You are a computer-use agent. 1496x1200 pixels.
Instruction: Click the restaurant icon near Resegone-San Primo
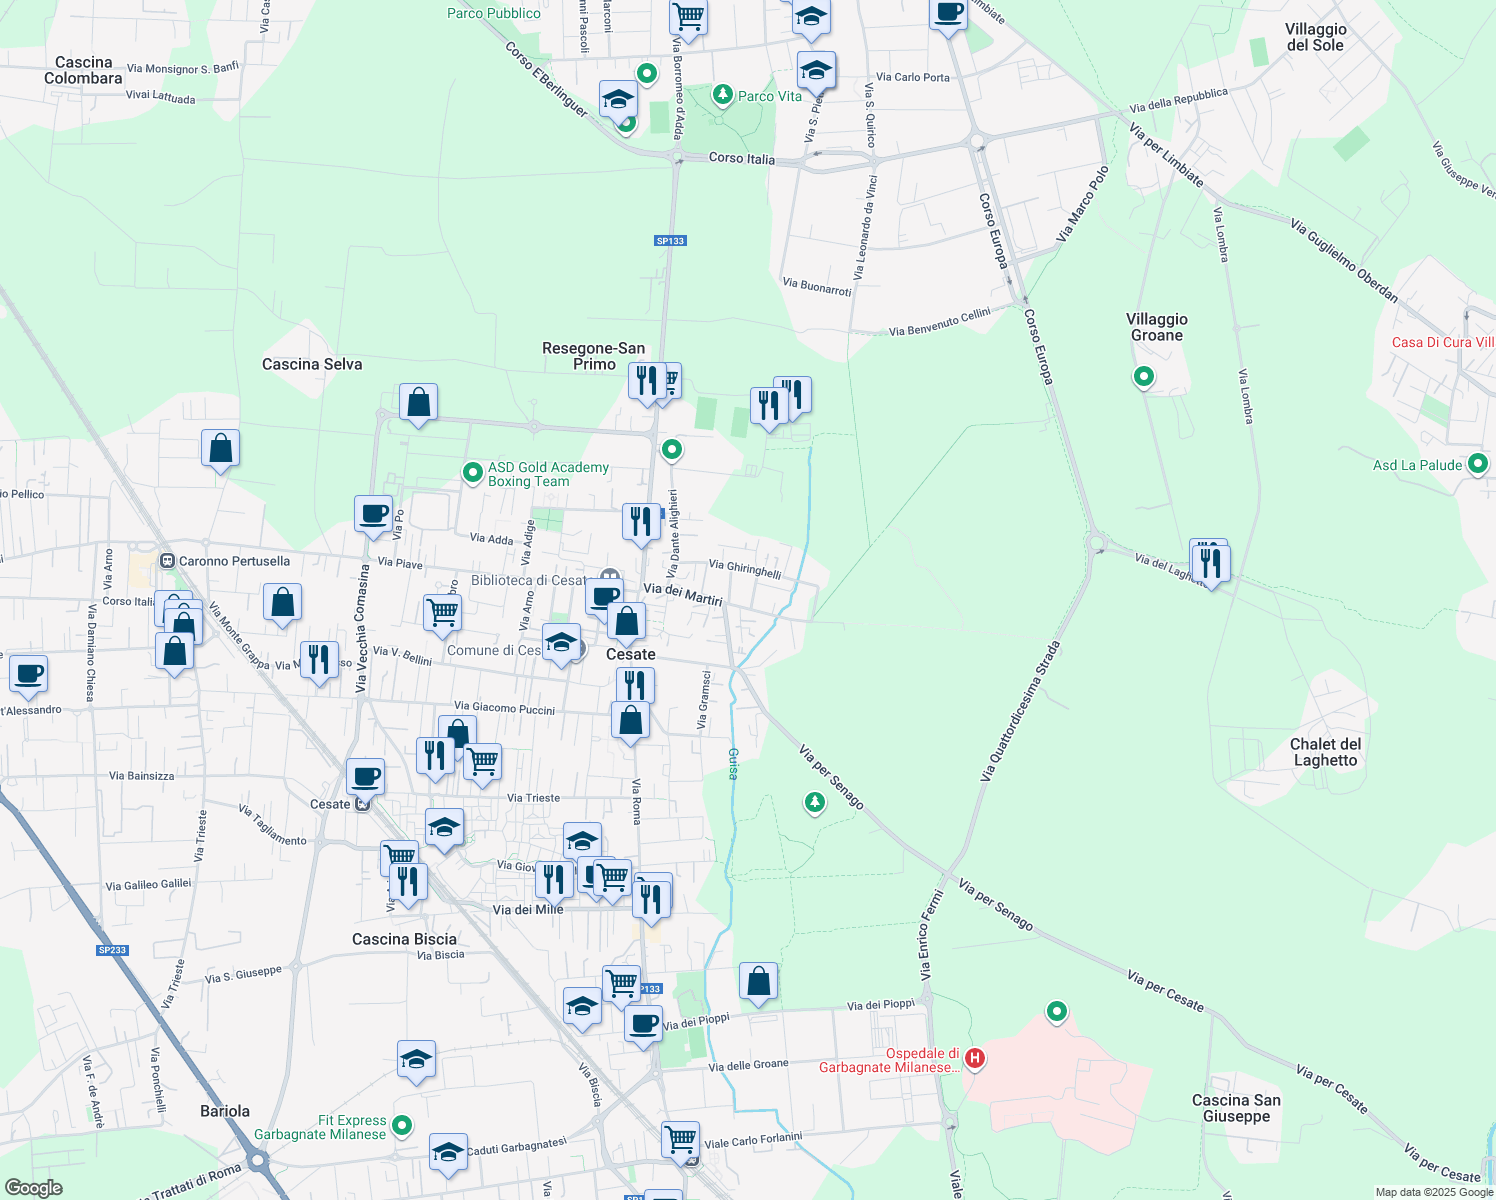click(648, 381)
